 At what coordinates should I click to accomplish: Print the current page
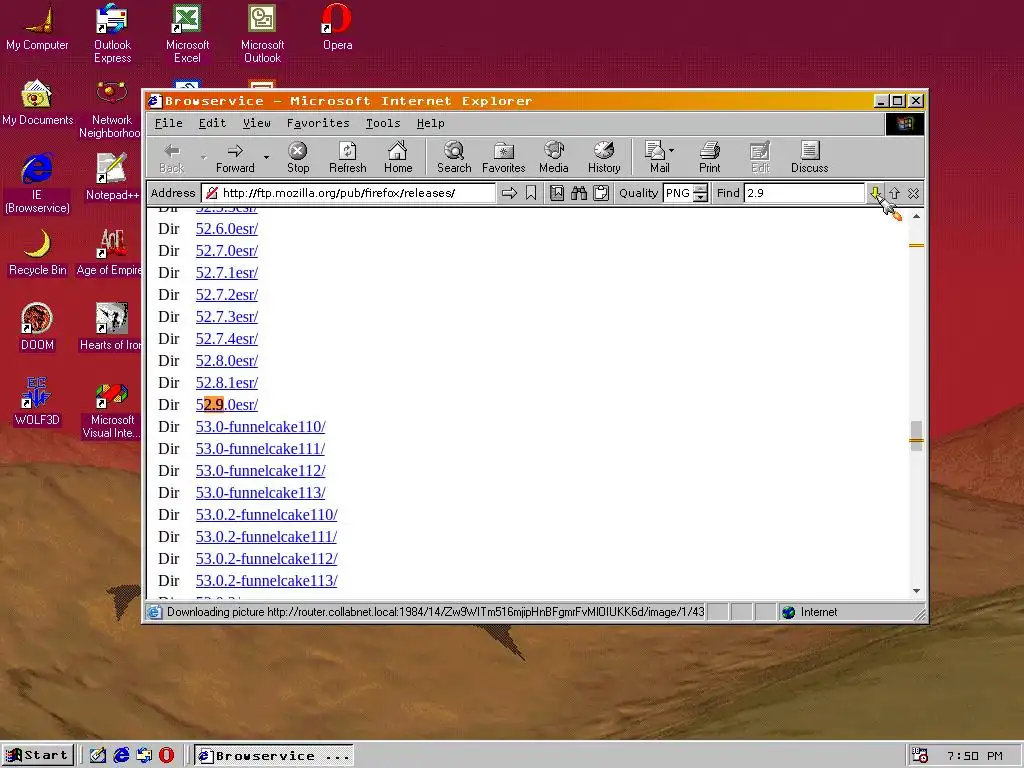point(710,157)
